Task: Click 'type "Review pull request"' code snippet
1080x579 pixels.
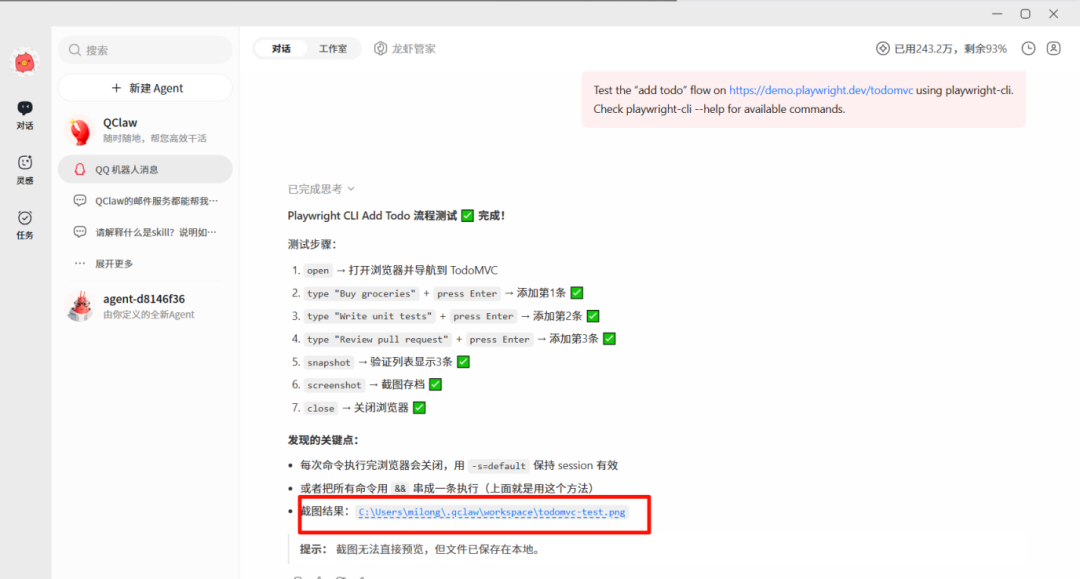Action: click(377, 339)
